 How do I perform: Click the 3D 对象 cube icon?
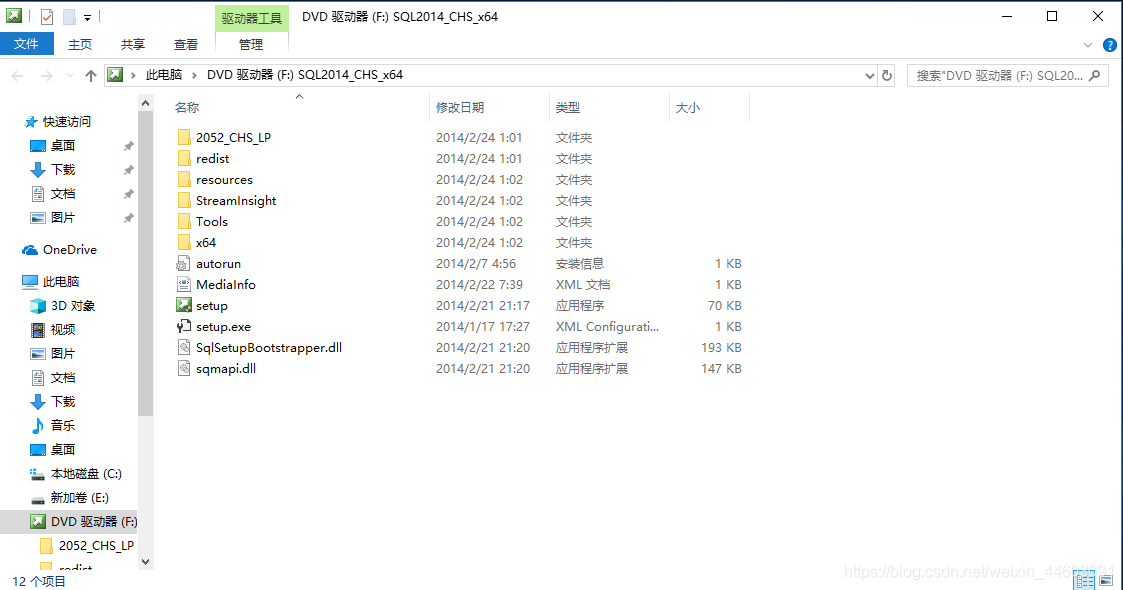point(38,306)
